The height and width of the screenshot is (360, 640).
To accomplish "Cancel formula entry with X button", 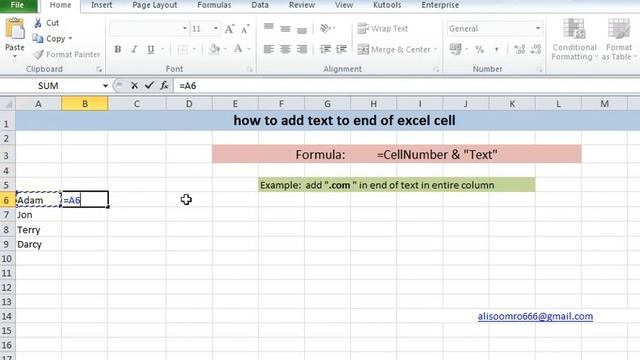I will 134,85.
